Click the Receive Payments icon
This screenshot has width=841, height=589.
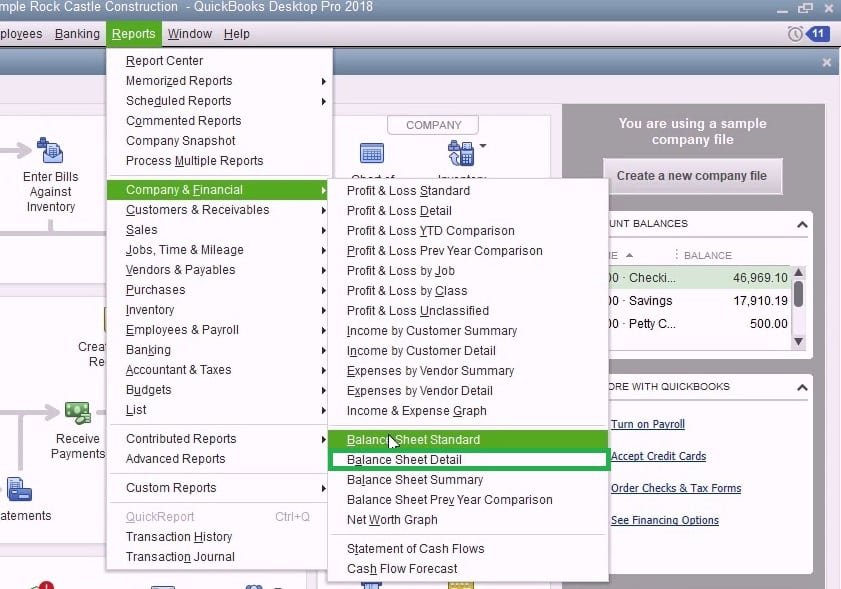(x=78, y=412)
